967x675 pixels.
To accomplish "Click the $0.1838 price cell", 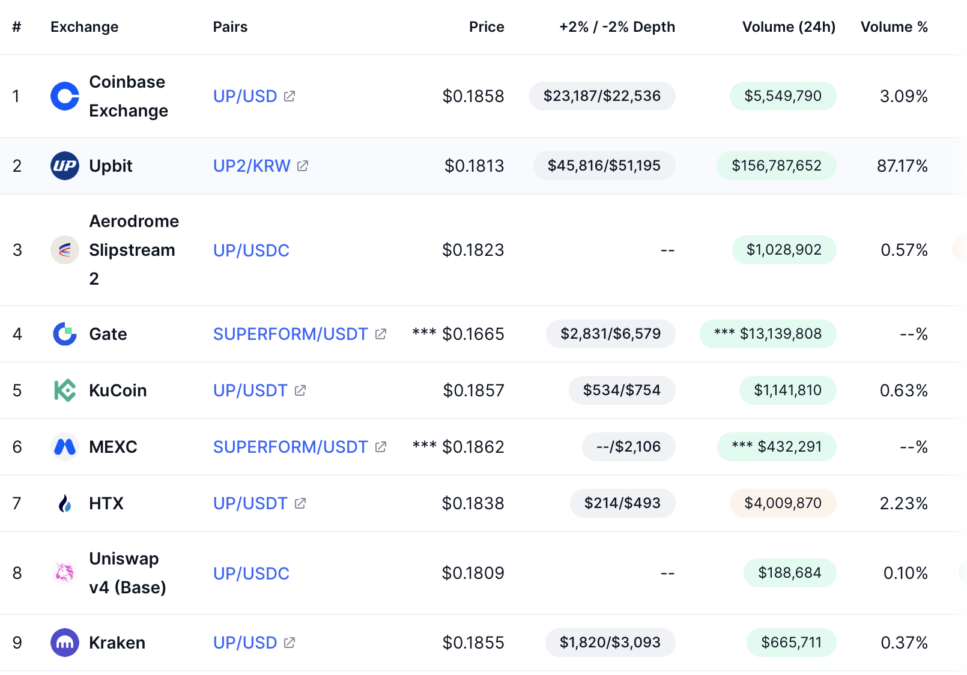I will 473,503.
